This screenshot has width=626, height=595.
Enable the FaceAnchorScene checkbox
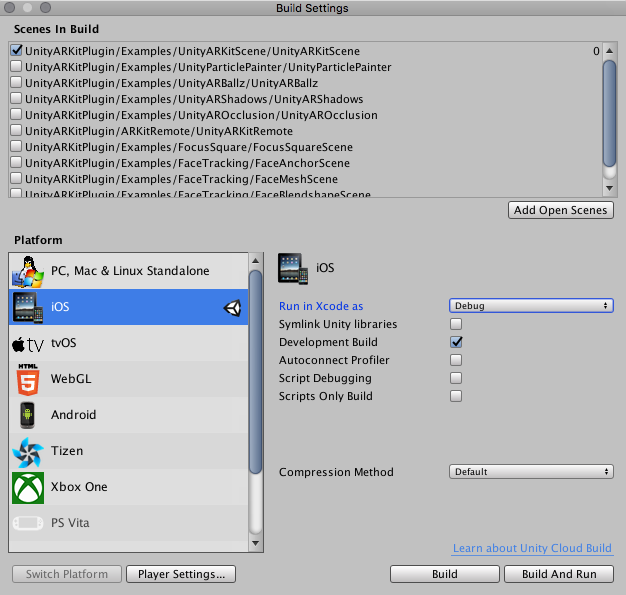16,162
